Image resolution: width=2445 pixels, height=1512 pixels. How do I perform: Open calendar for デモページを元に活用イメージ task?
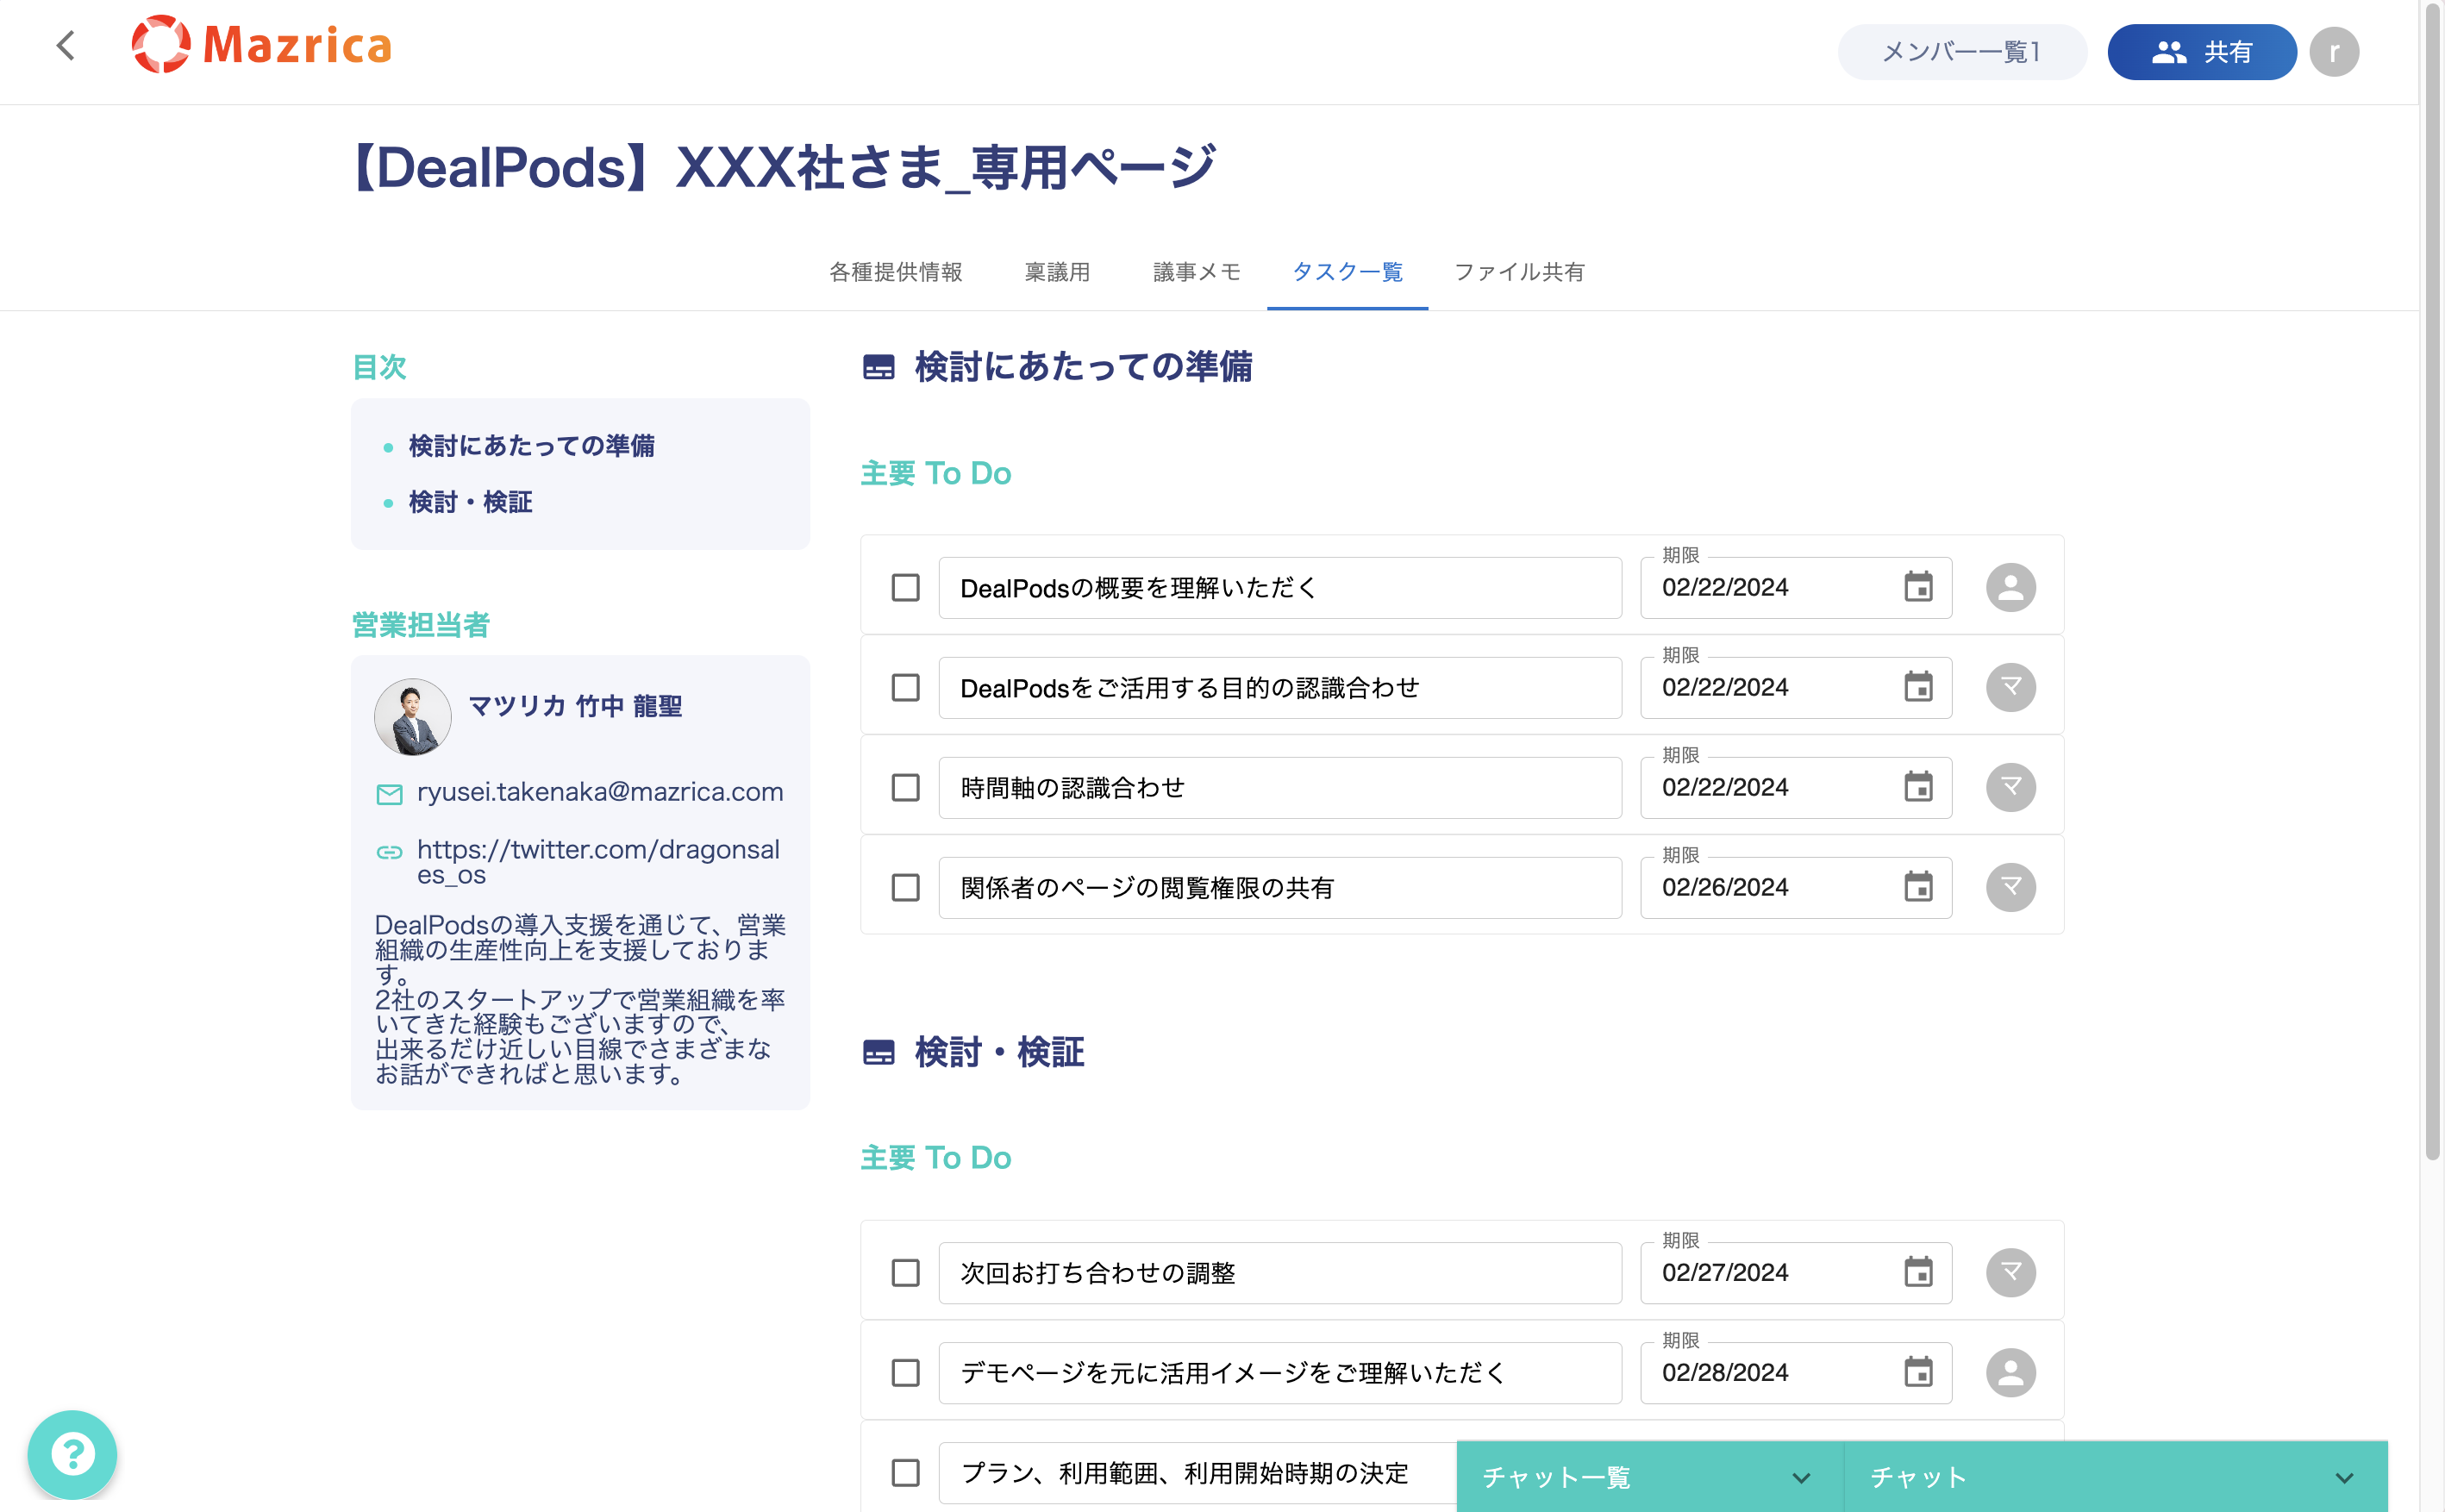(x=1918, y=1372)
